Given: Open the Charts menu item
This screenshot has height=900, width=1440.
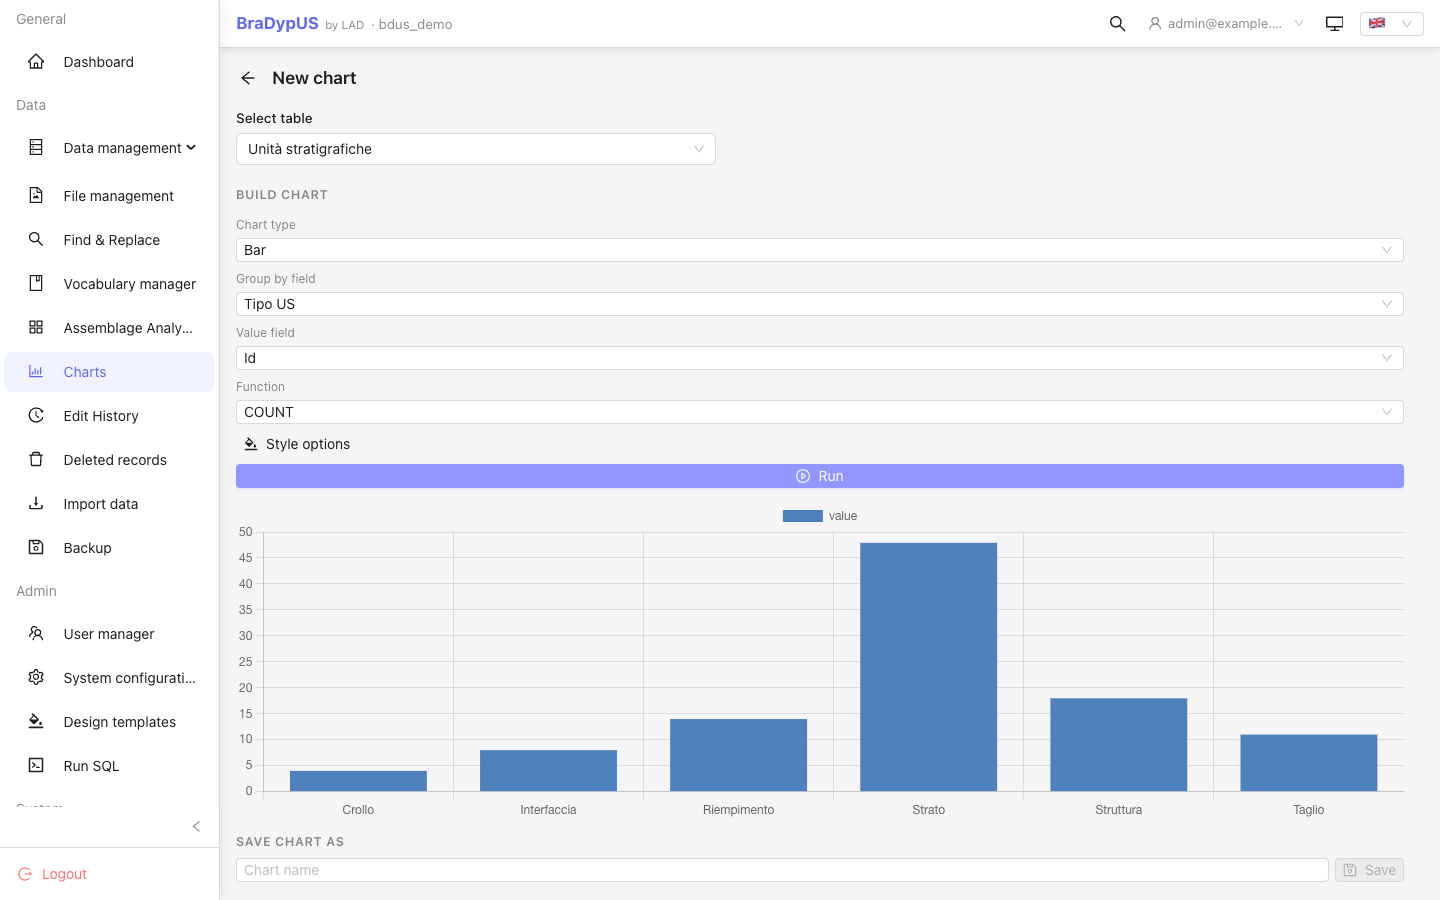Looking at the screenshot, I should tap(109, 372).
